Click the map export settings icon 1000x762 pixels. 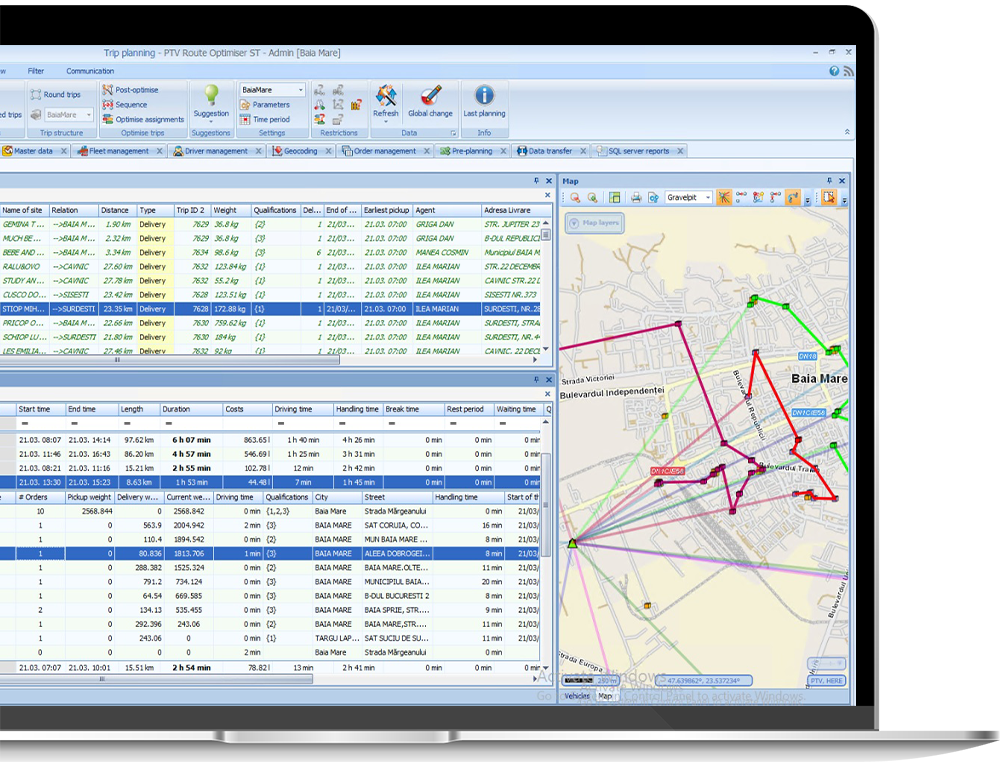[653, 198]
